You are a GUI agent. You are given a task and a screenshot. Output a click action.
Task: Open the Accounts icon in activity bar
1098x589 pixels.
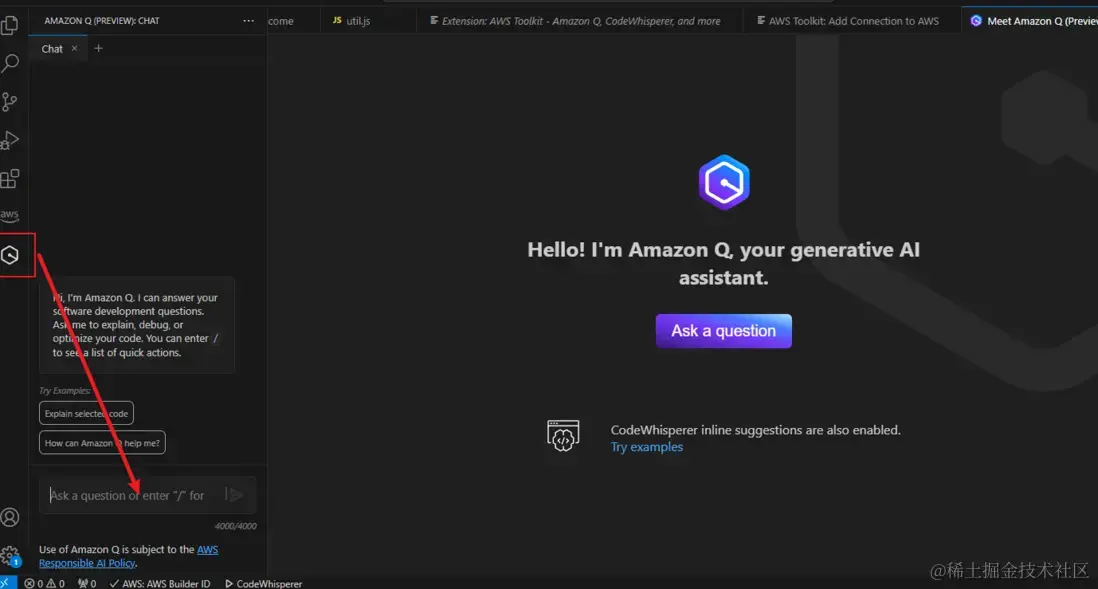click(x=10, y=518)
